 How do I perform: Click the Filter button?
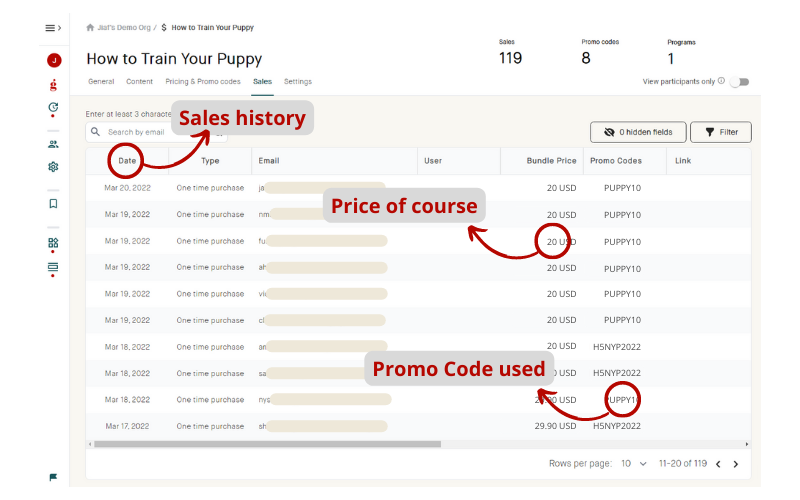[720, 132]
